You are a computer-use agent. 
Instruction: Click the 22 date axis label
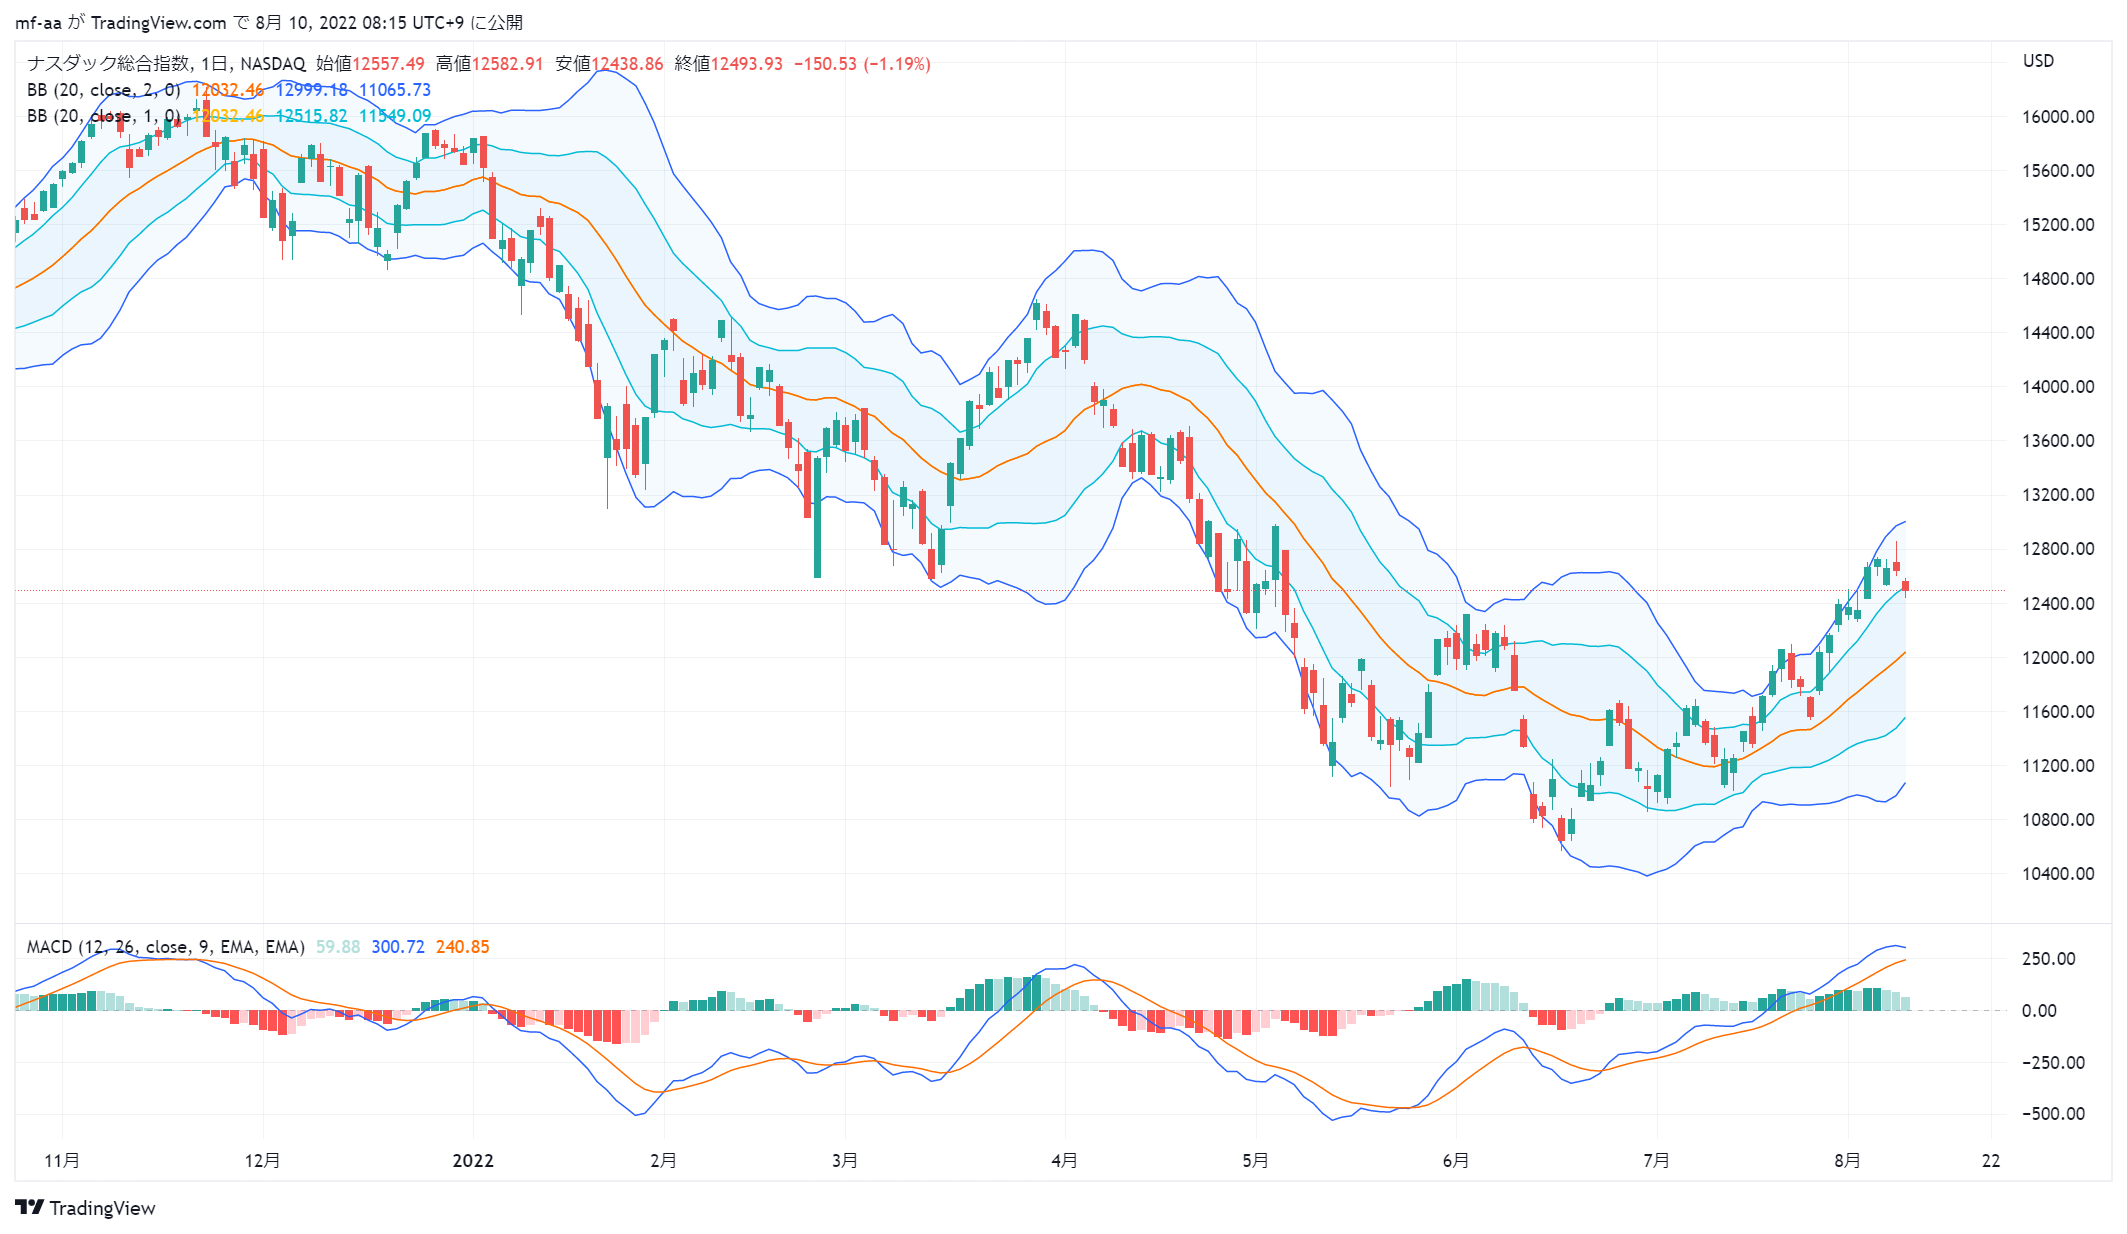point(1991,1161)
